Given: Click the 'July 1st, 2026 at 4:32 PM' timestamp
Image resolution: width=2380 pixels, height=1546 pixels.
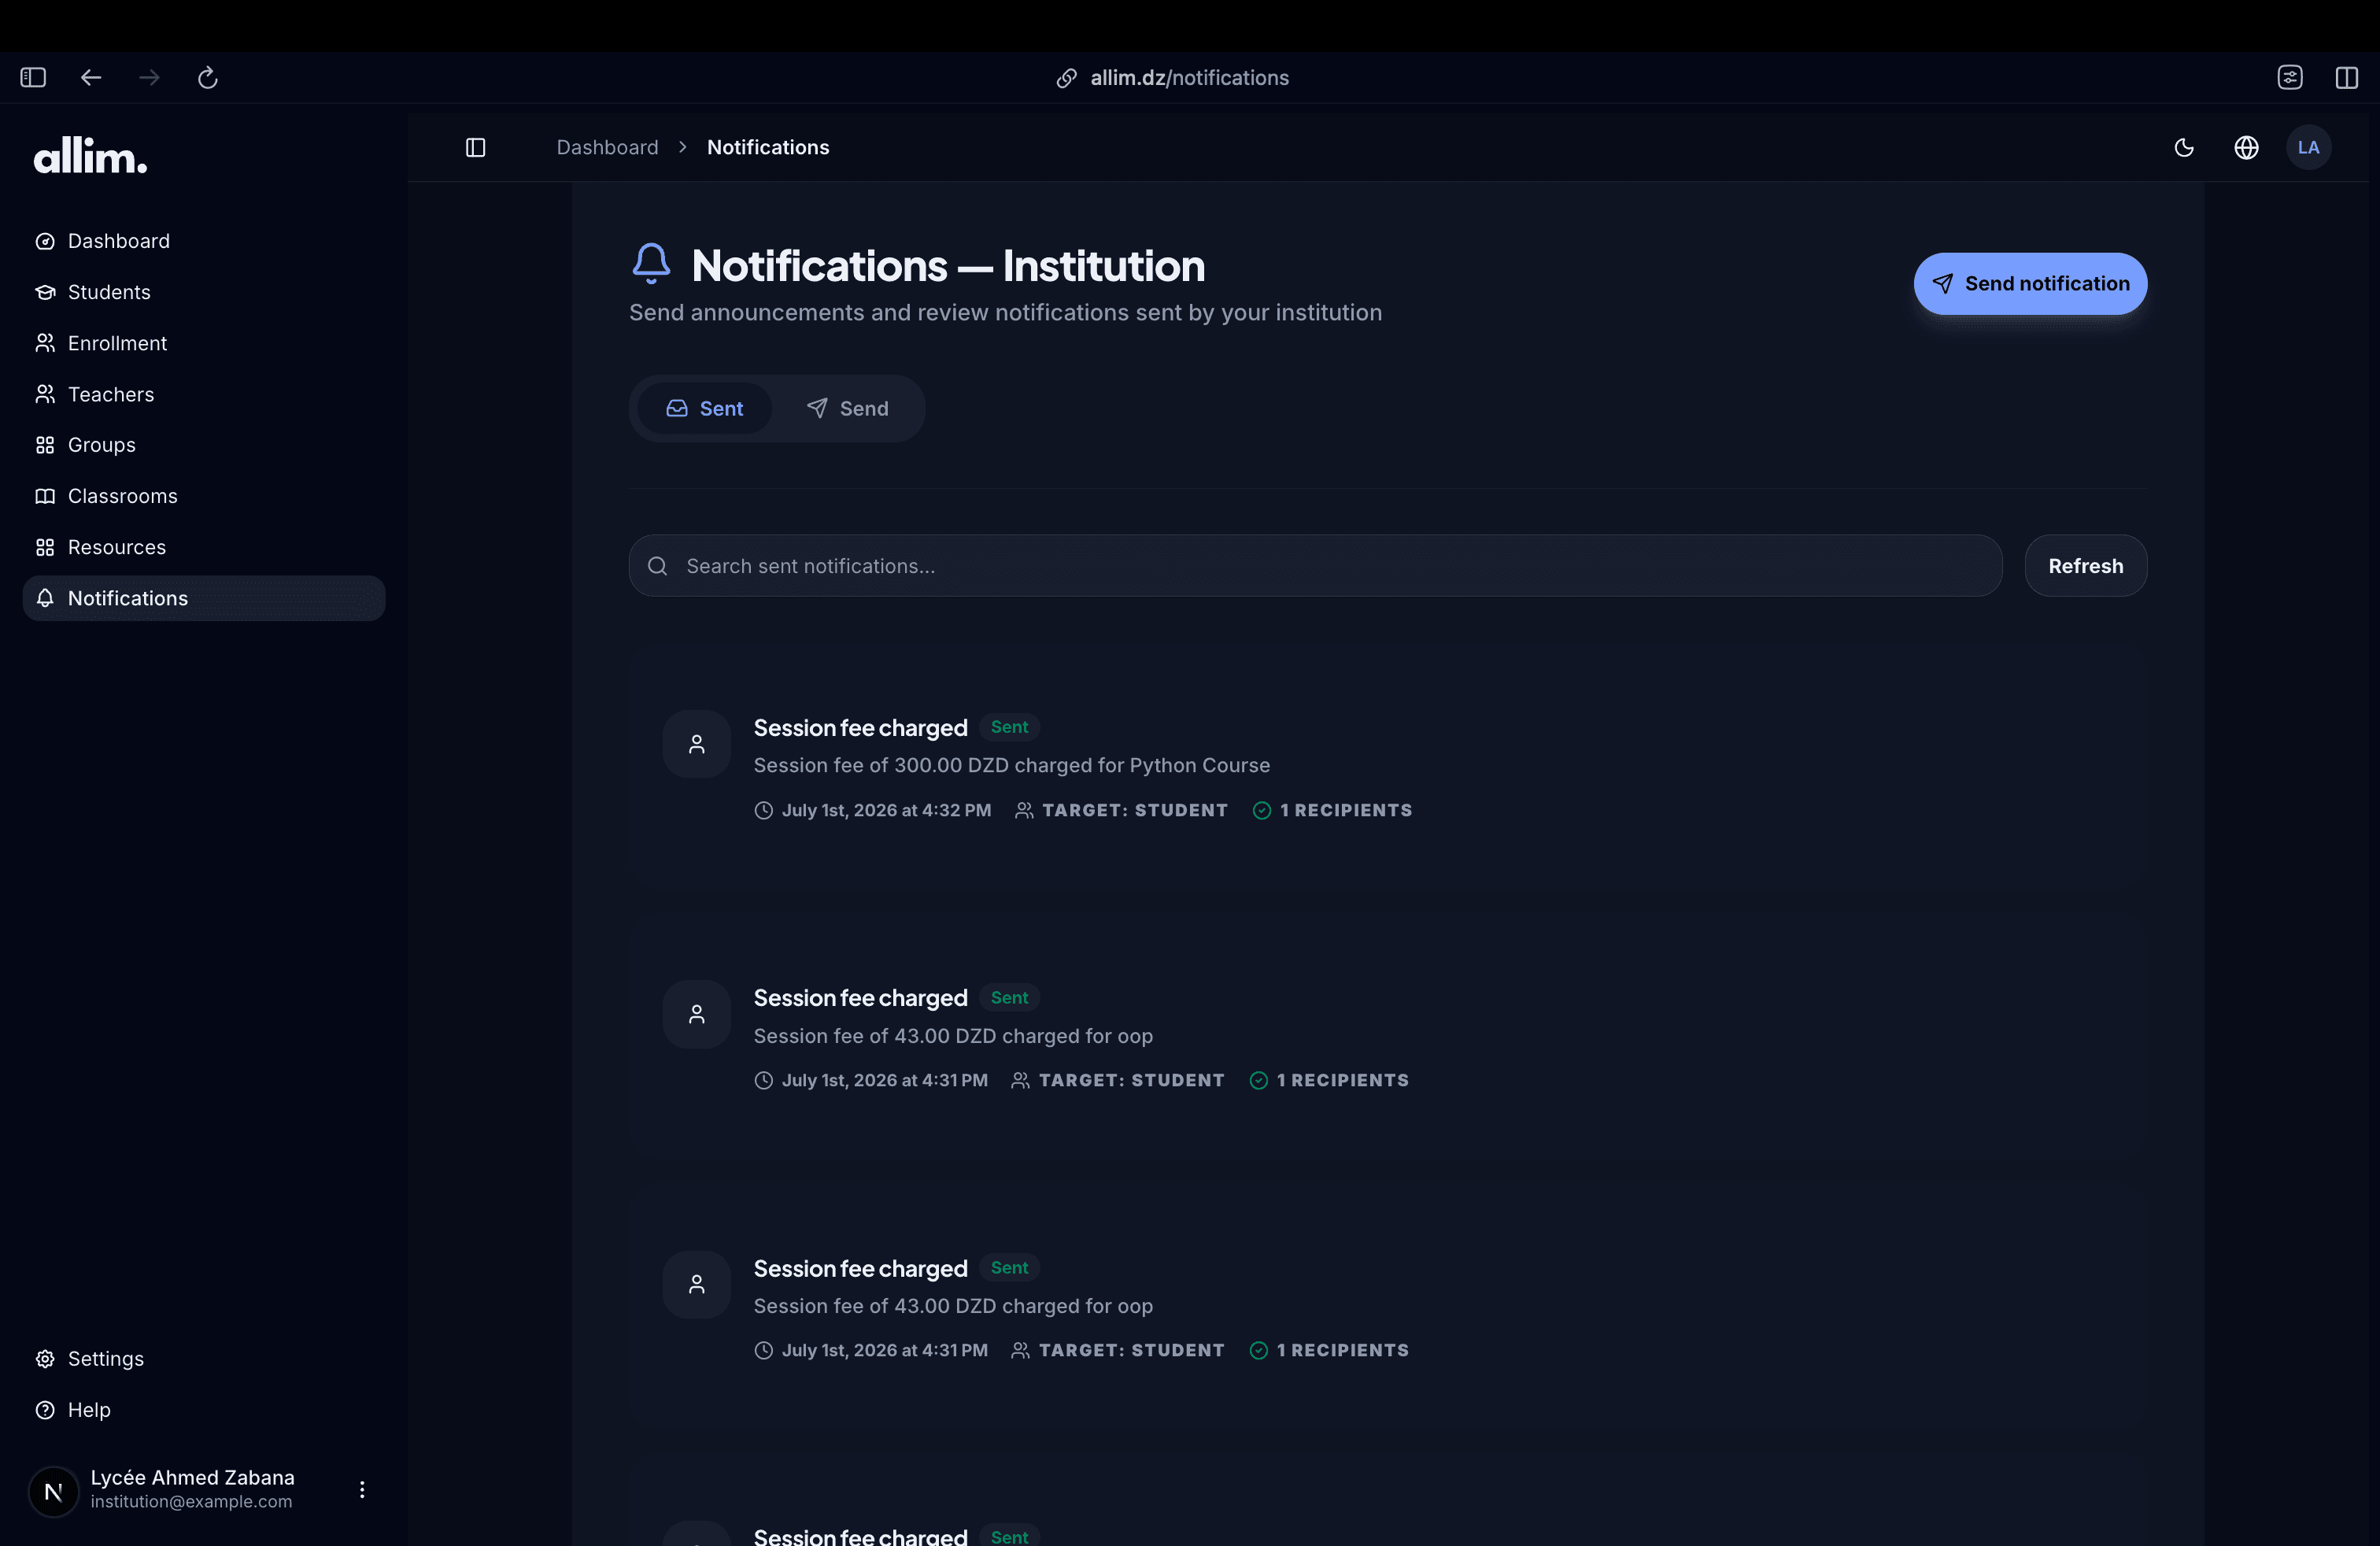Looking at the screenshot, I should (886, 810).
